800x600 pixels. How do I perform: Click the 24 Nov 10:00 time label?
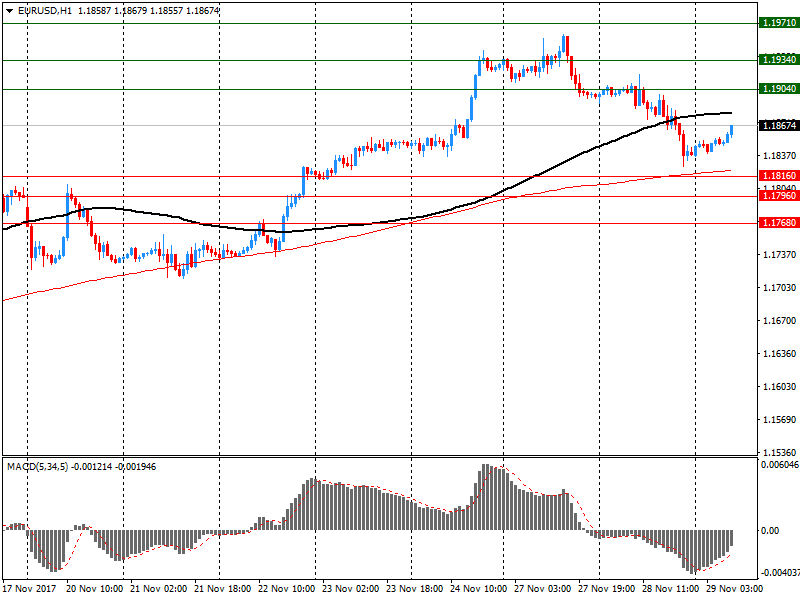point(479,589)
